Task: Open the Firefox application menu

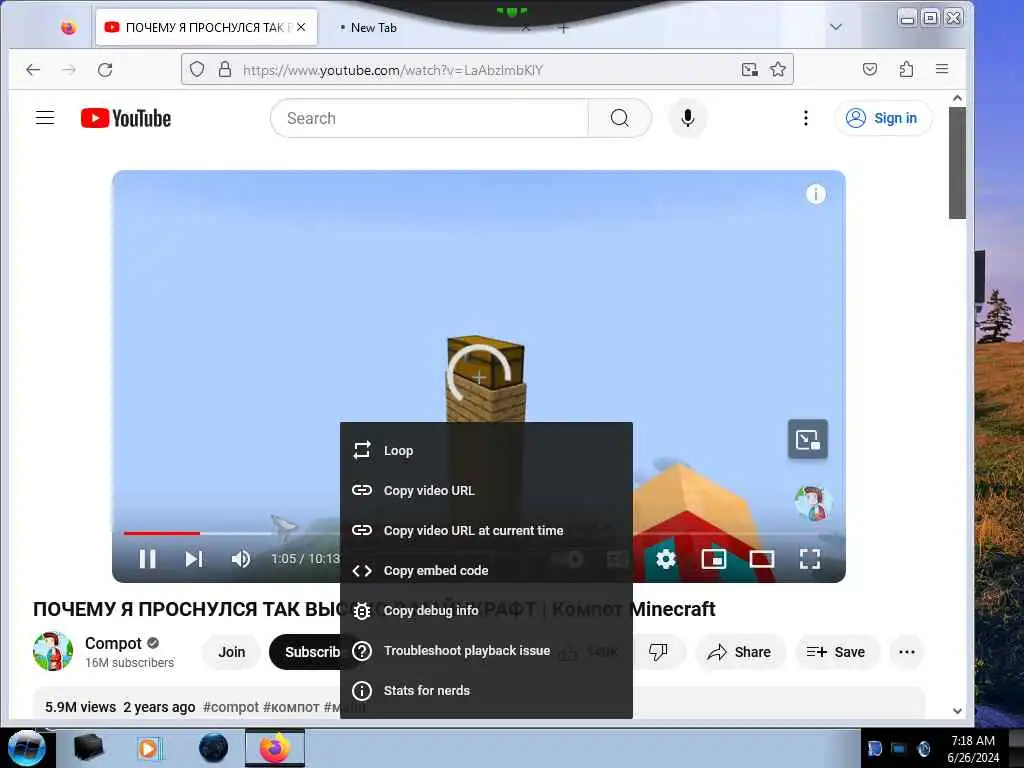Action: click(942, 69)
